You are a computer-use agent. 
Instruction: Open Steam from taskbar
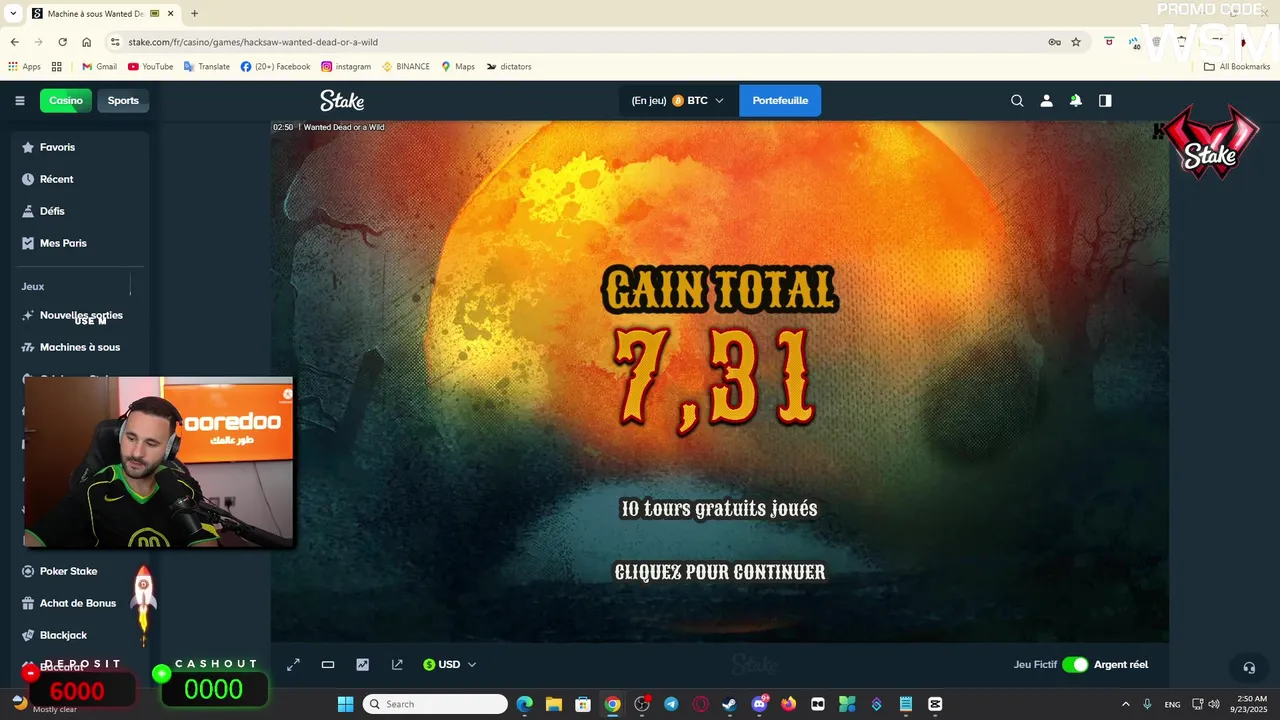pos(729,704)
